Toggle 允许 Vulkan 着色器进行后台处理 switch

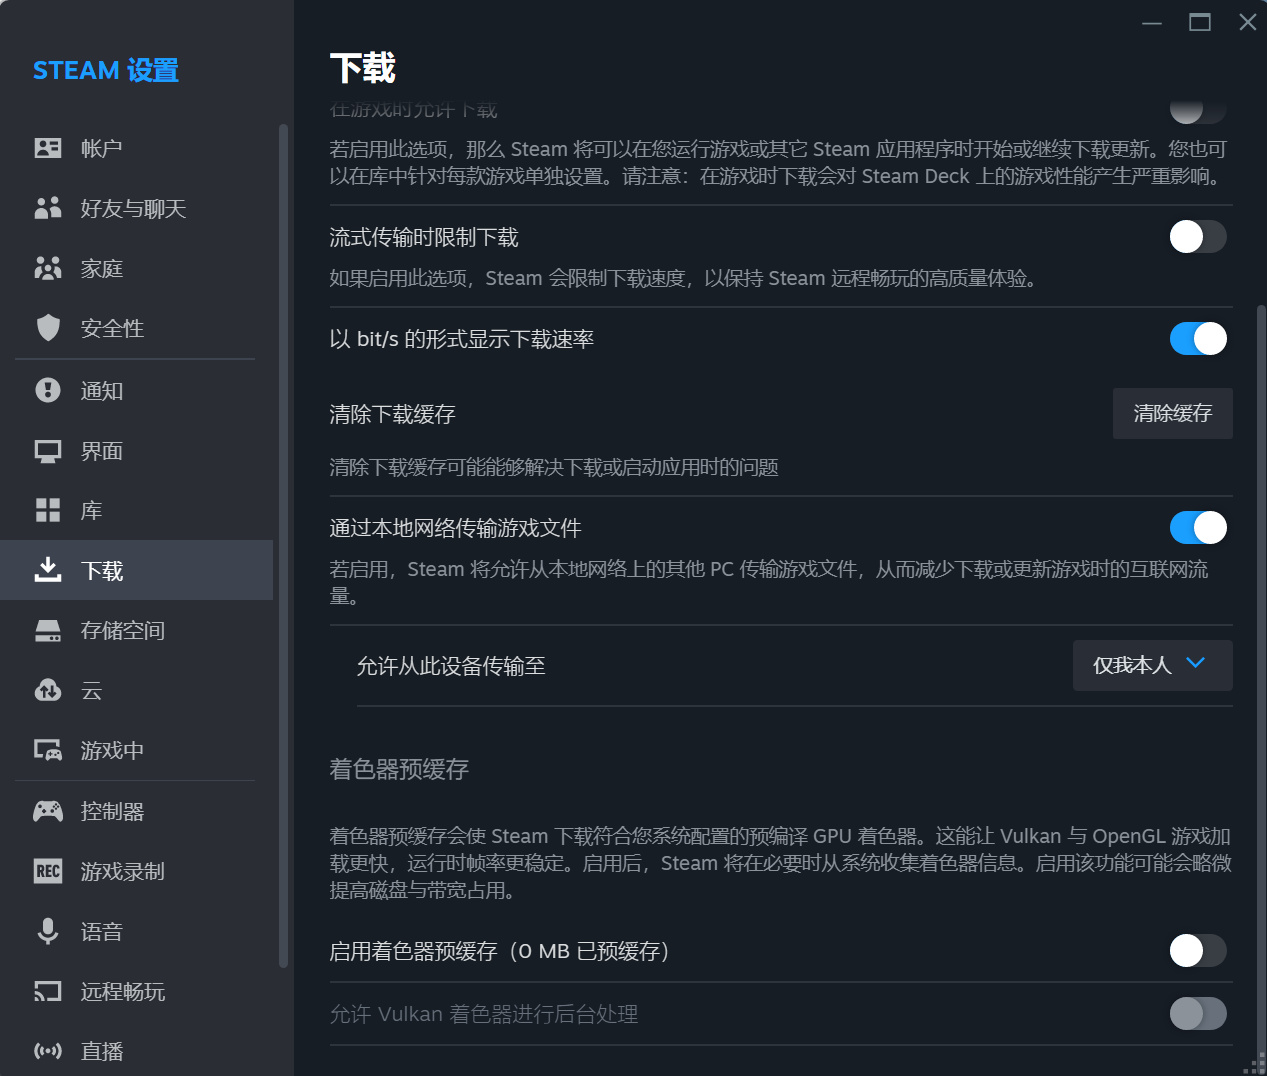[x=1198, y=1014]
